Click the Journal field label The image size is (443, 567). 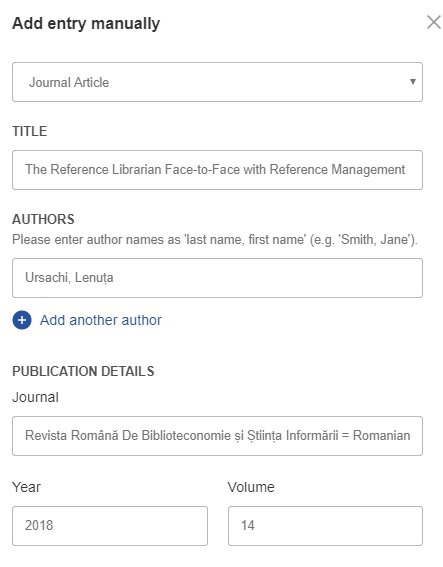[x=35, y=397]
